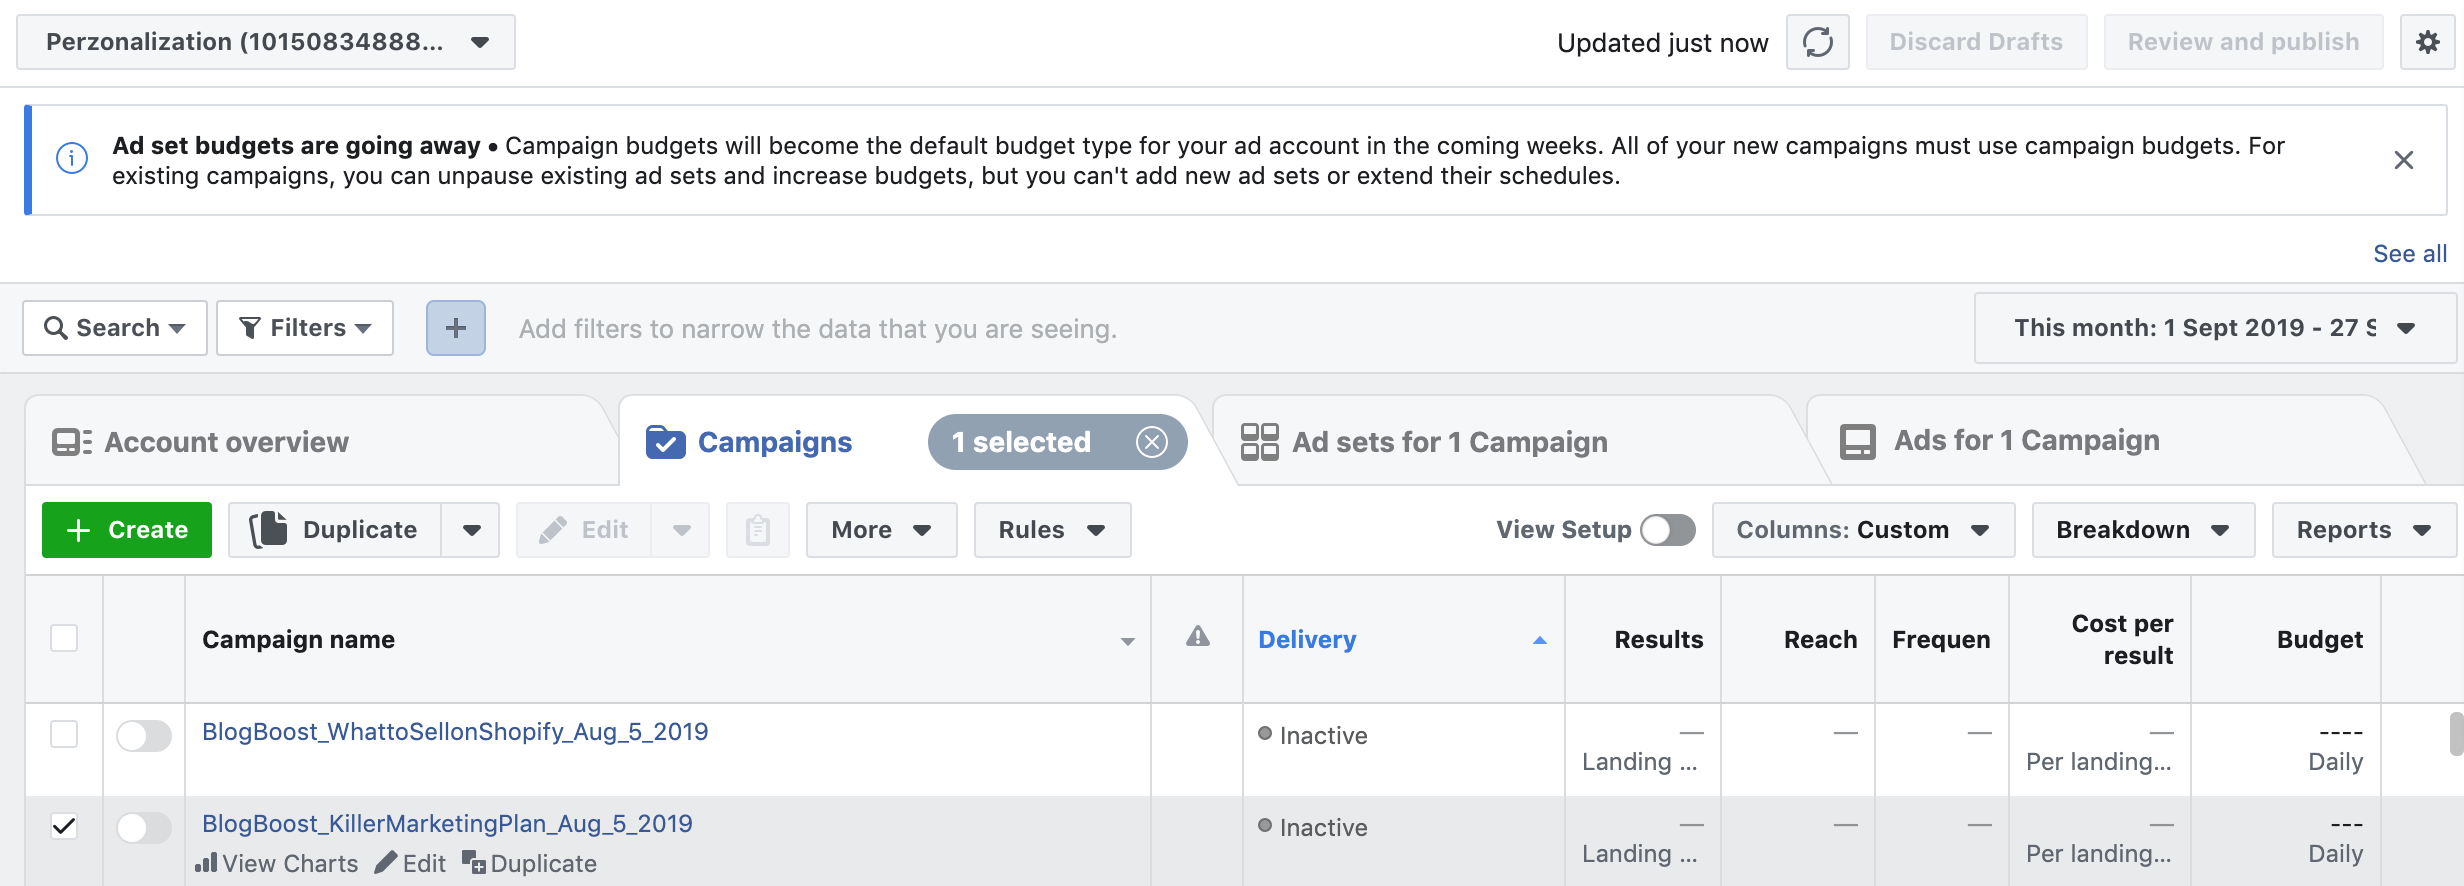The width and height of the screenshot is (2464, 886).
Task: Click the info icon in the banner
Action: [72, 158]
